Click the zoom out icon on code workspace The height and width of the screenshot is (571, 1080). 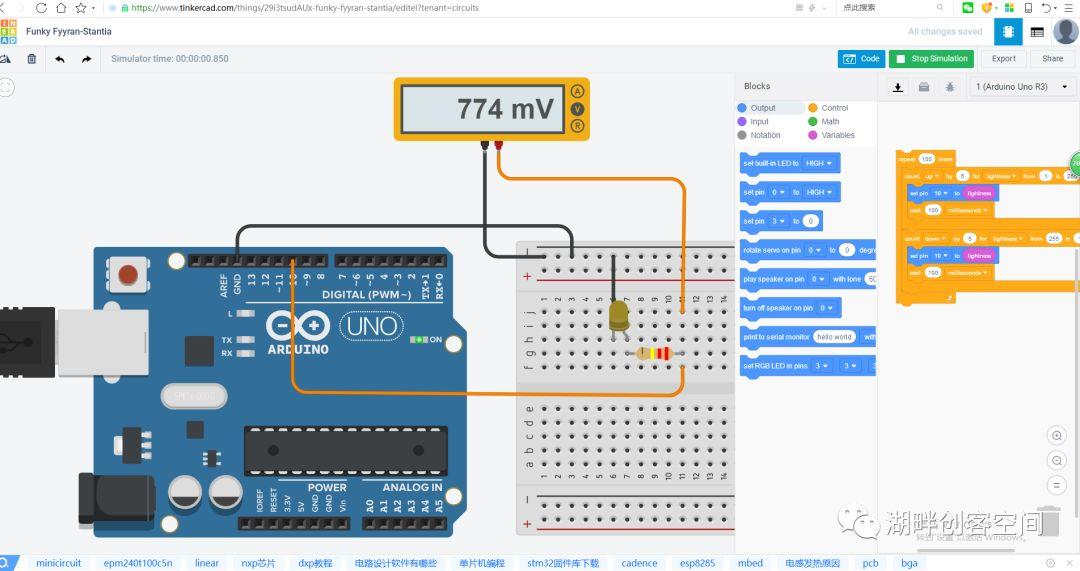coord(1057,460)
